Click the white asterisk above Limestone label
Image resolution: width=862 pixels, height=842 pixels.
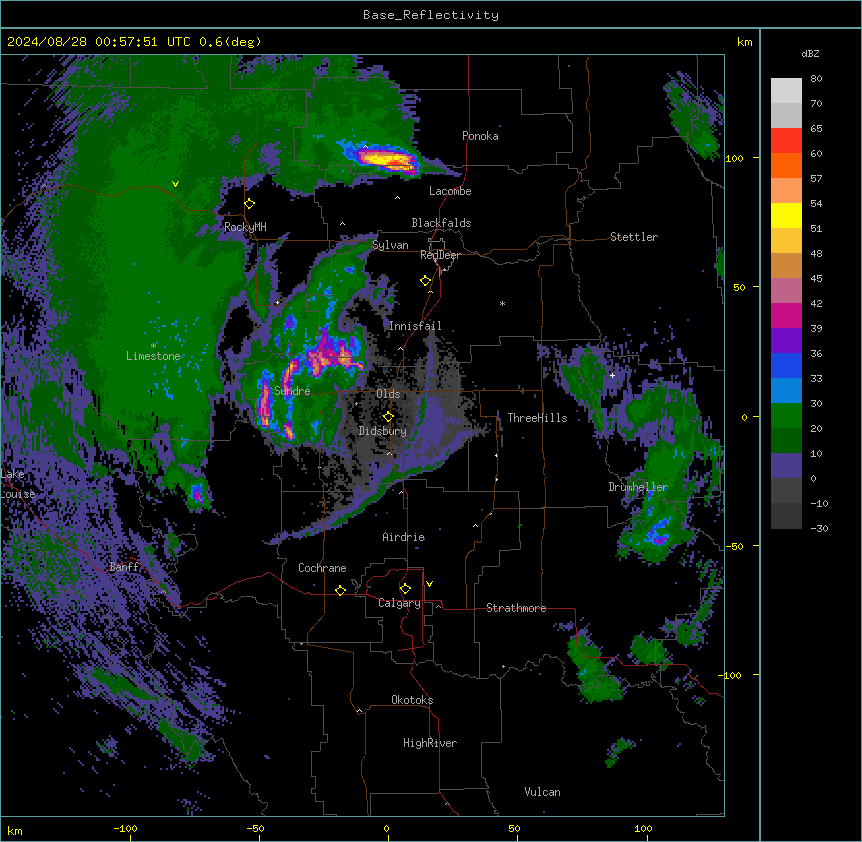(153, 346)
